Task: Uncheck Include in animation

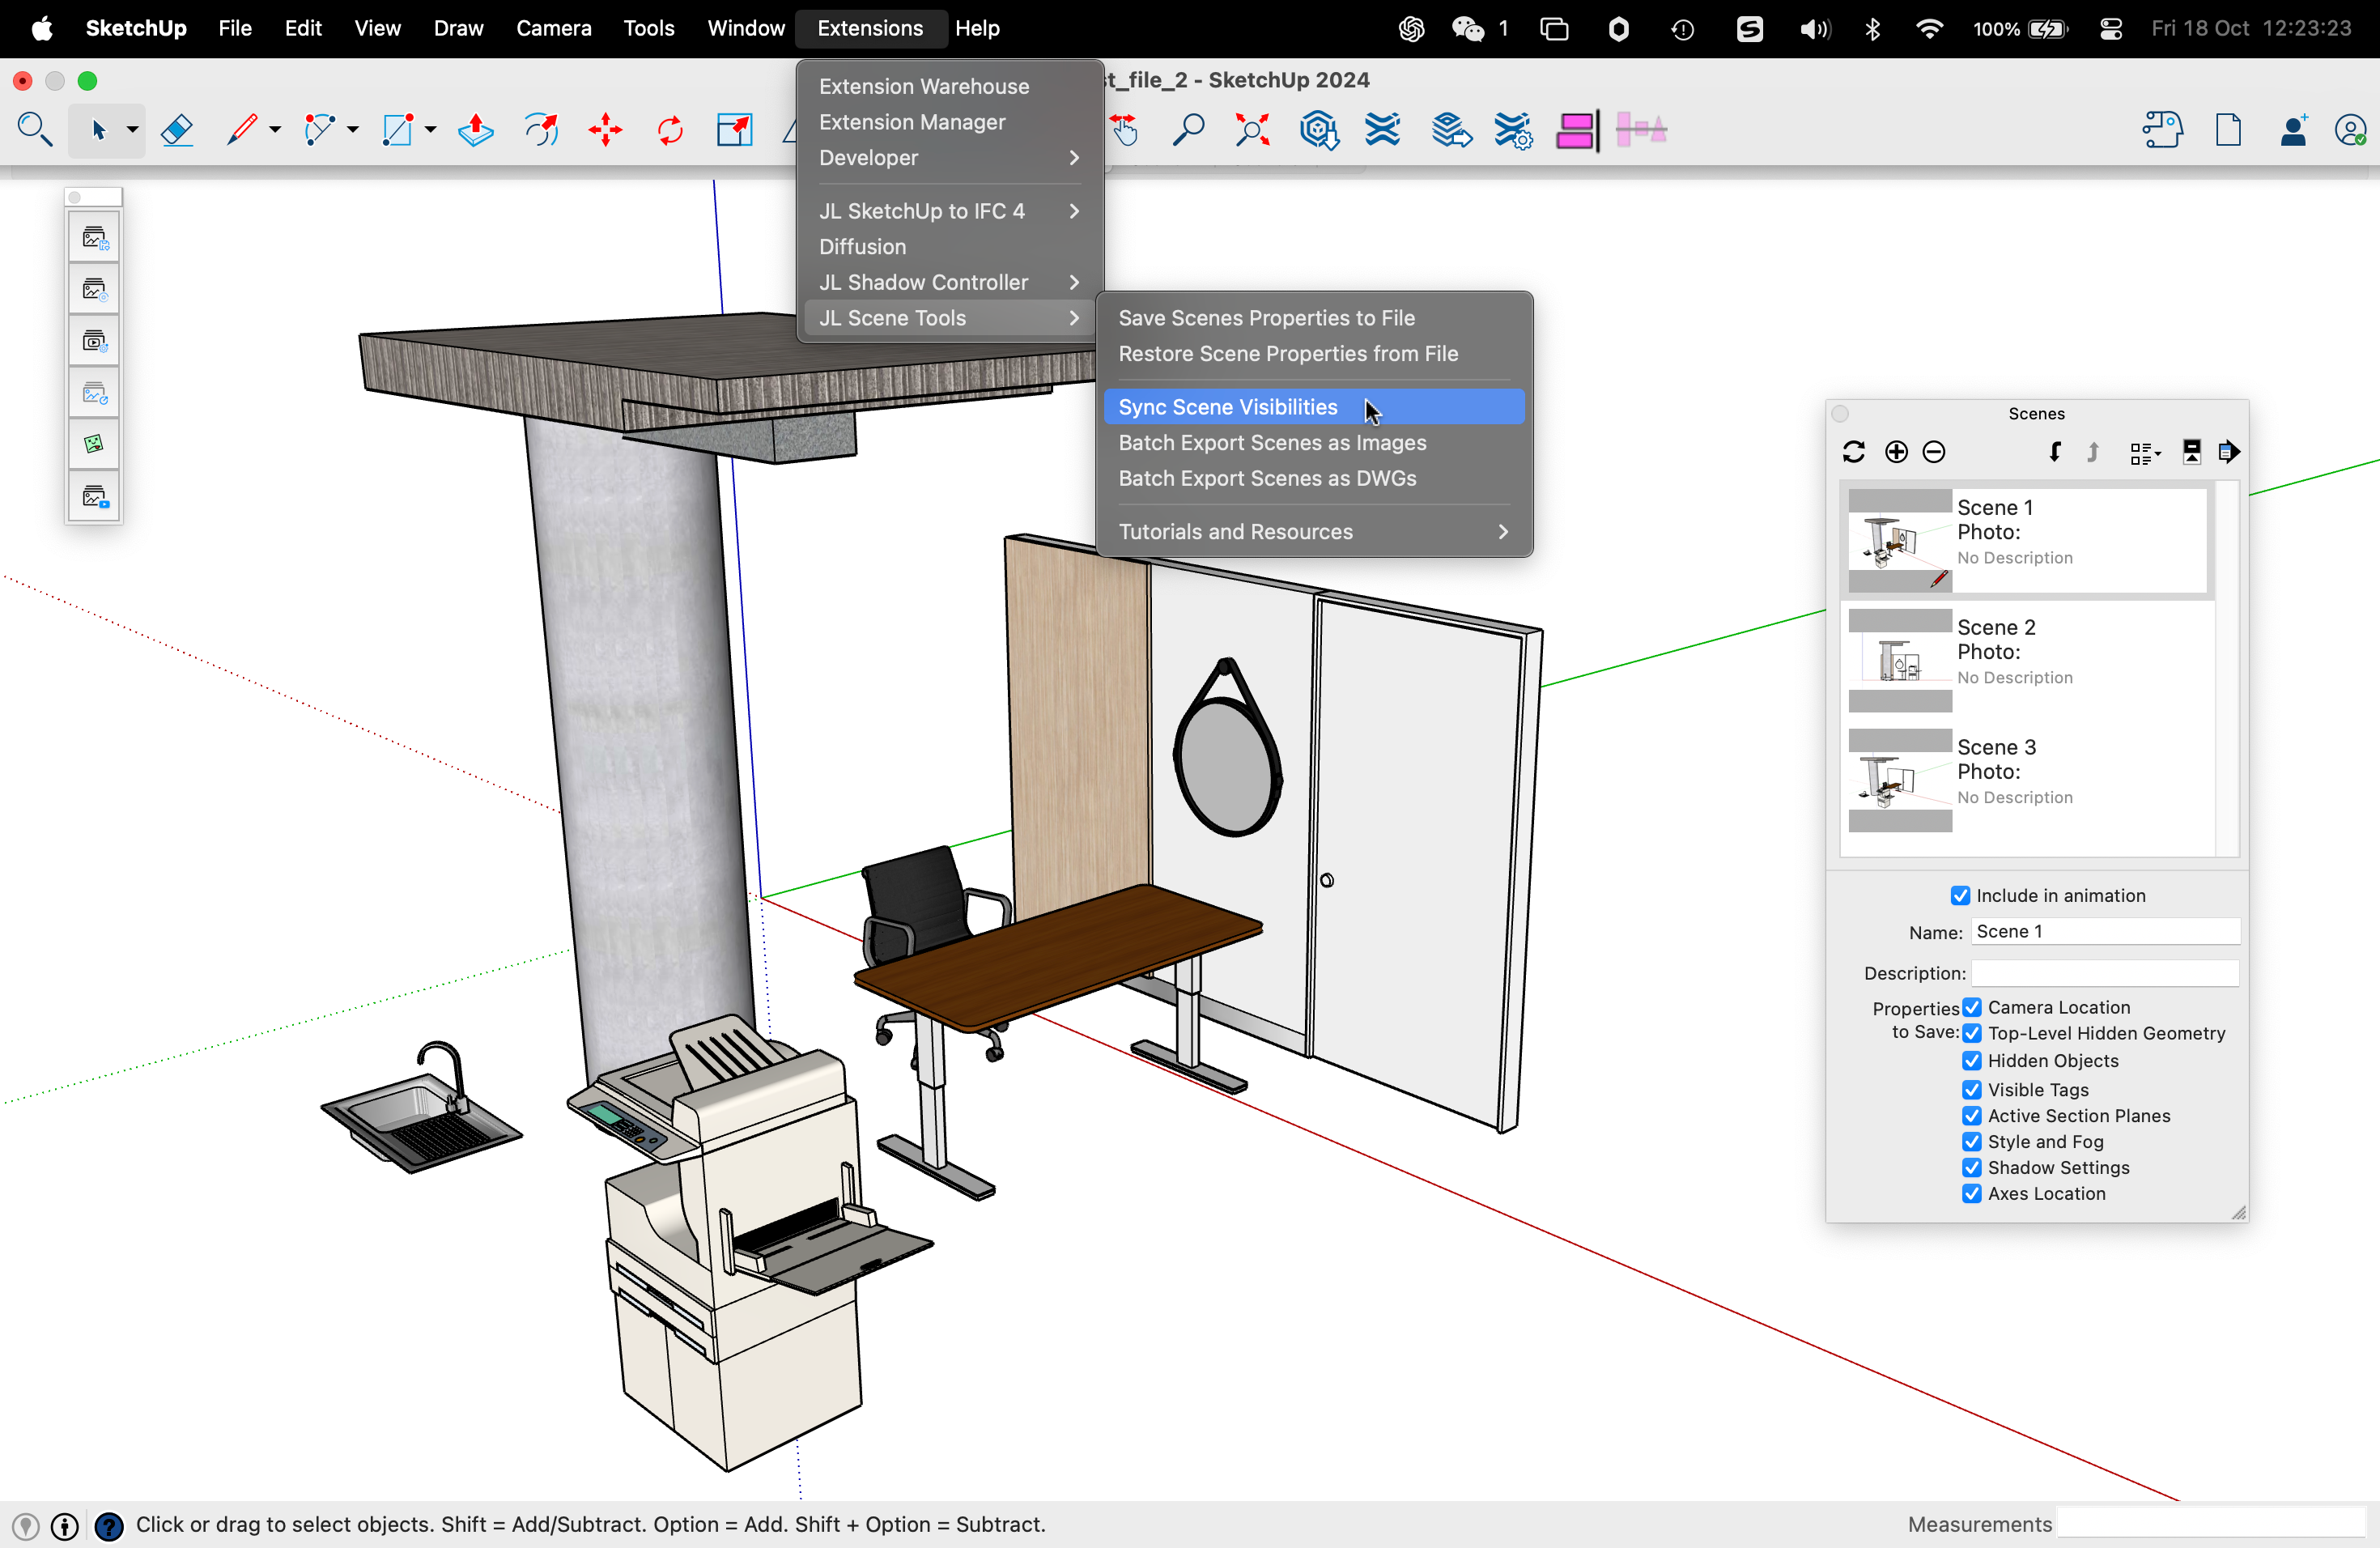Action: pos(1960,896)
